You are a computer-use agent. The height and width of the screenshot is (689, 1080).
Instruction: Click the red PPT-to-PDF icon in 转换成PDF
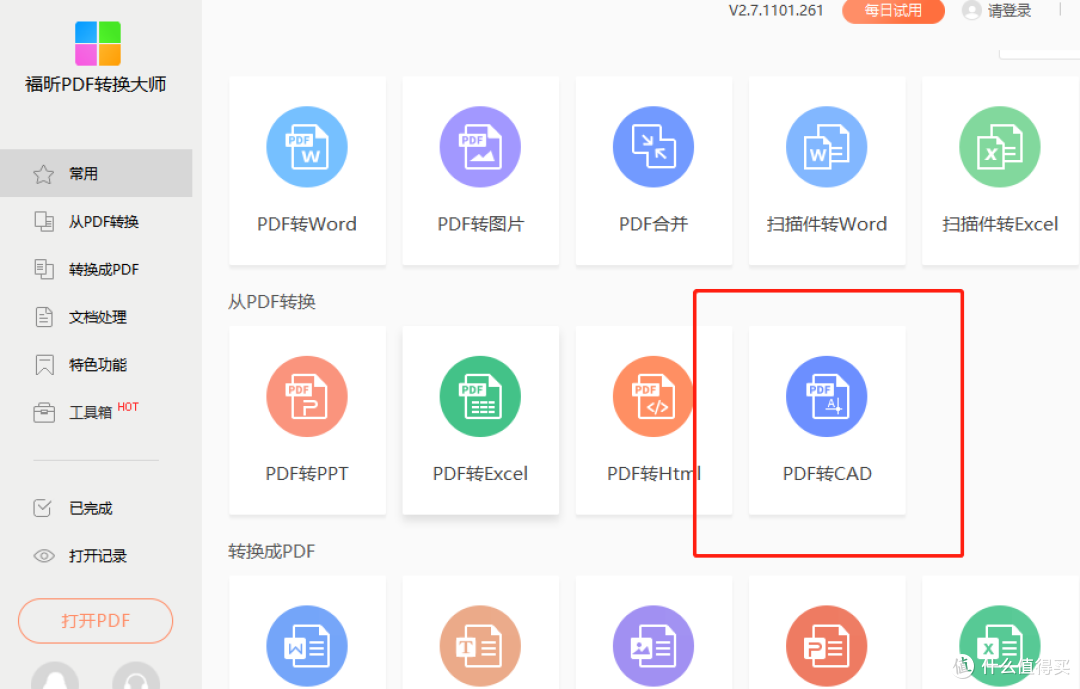(x=827, y=646)
